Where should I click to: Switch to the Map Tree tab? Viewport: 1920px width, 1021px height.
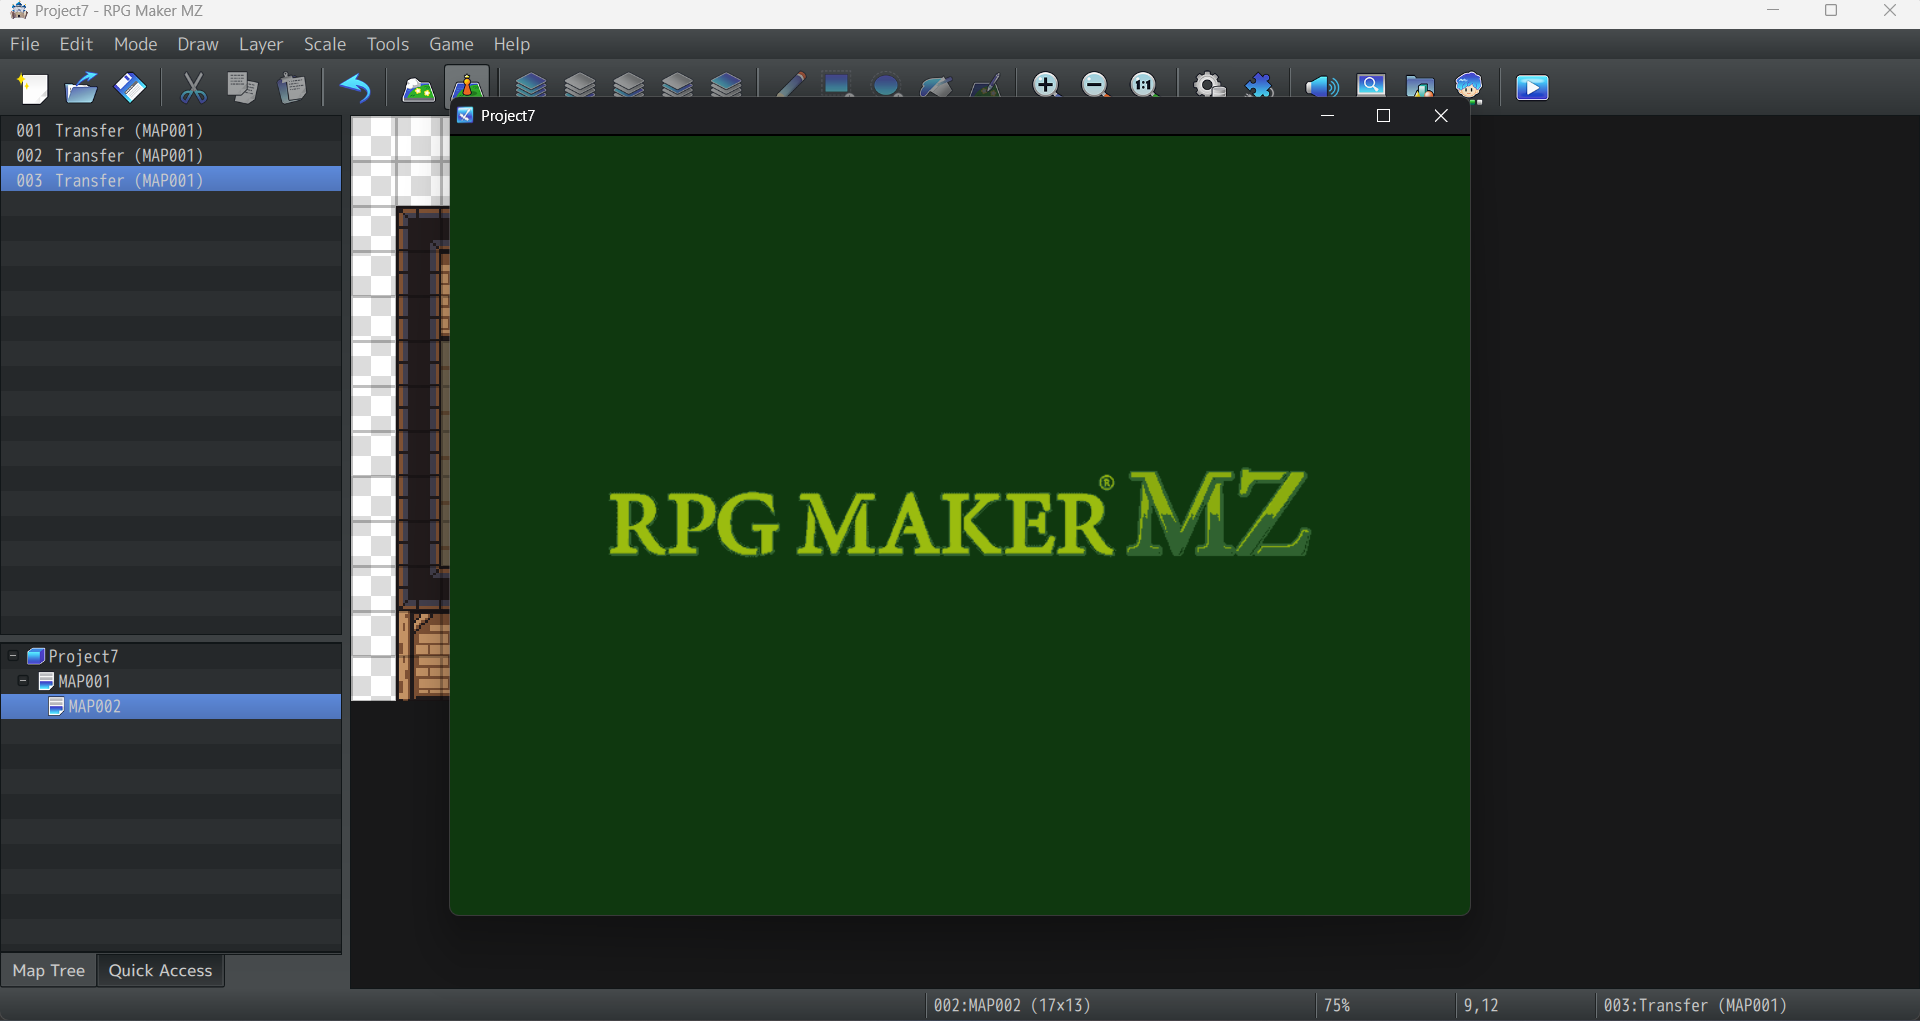[x=49, y=970]
